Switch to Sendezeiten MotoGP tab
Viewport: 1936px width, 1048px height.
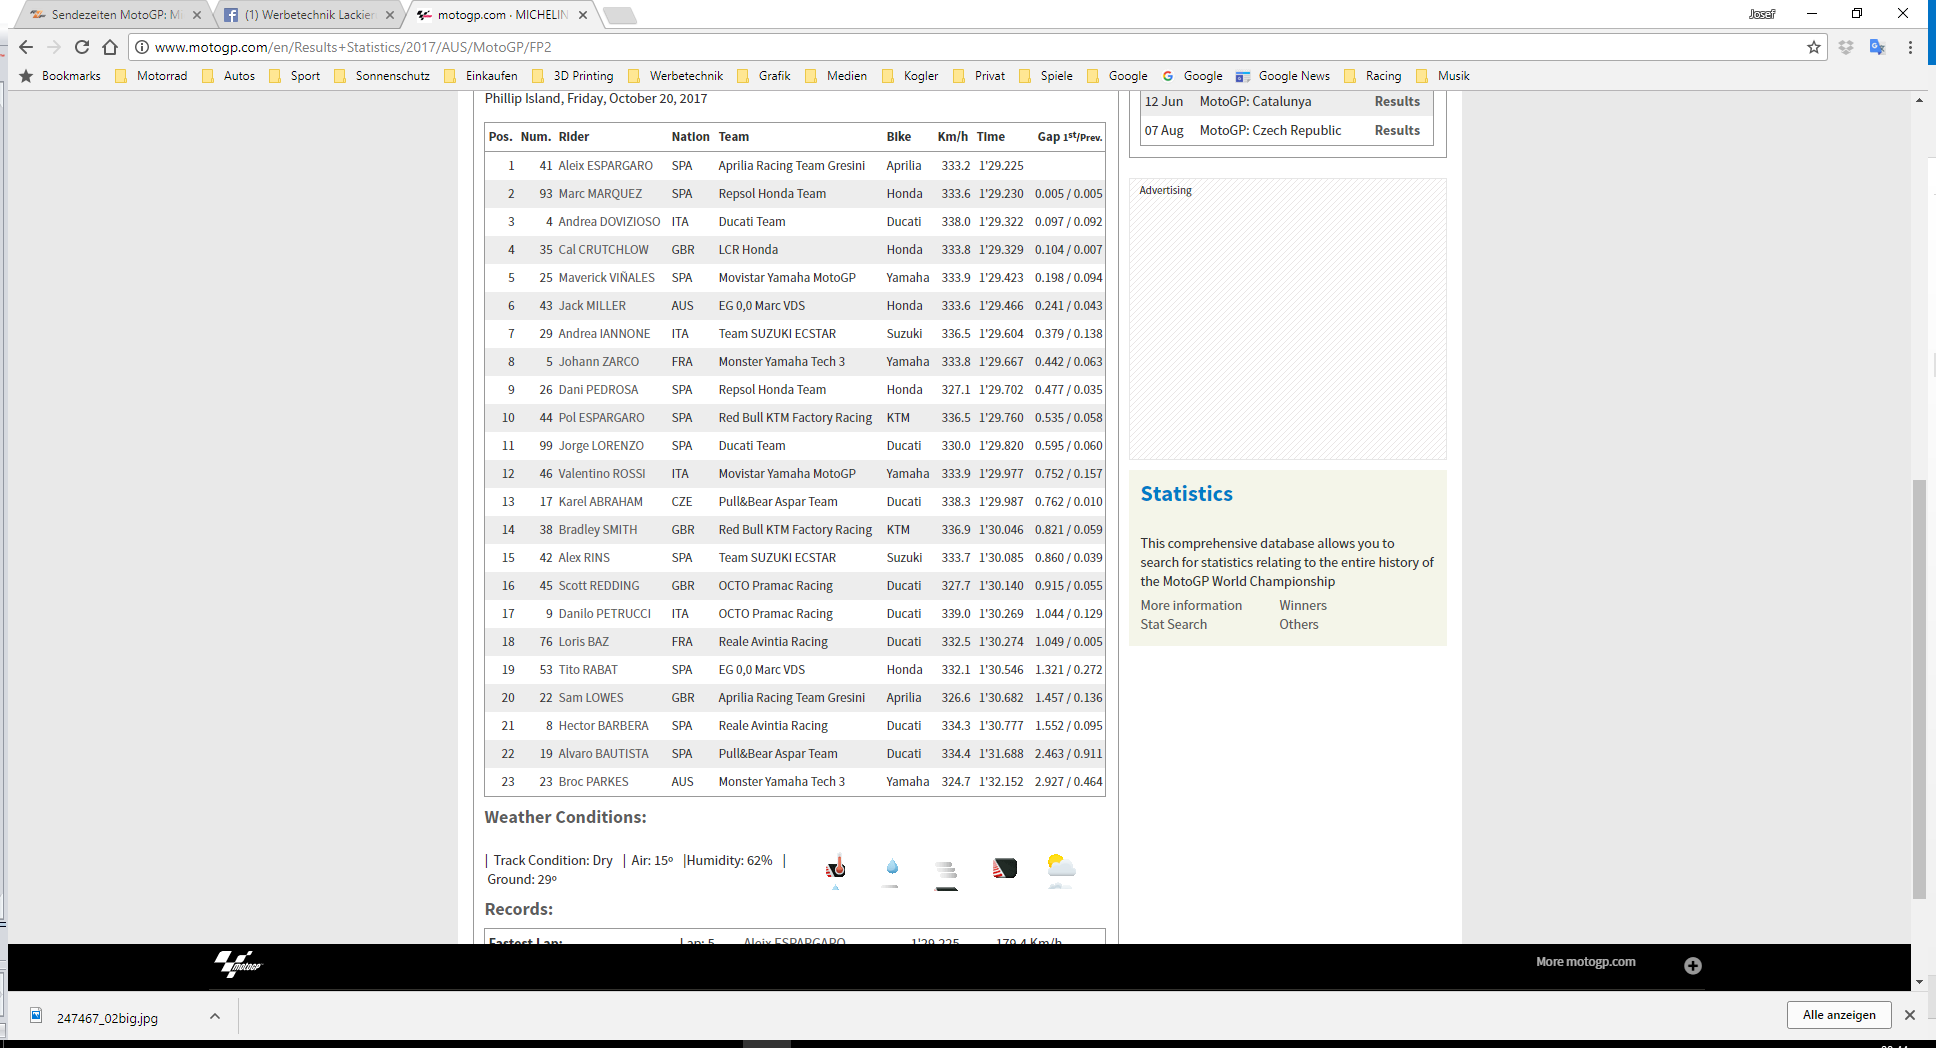112,15
